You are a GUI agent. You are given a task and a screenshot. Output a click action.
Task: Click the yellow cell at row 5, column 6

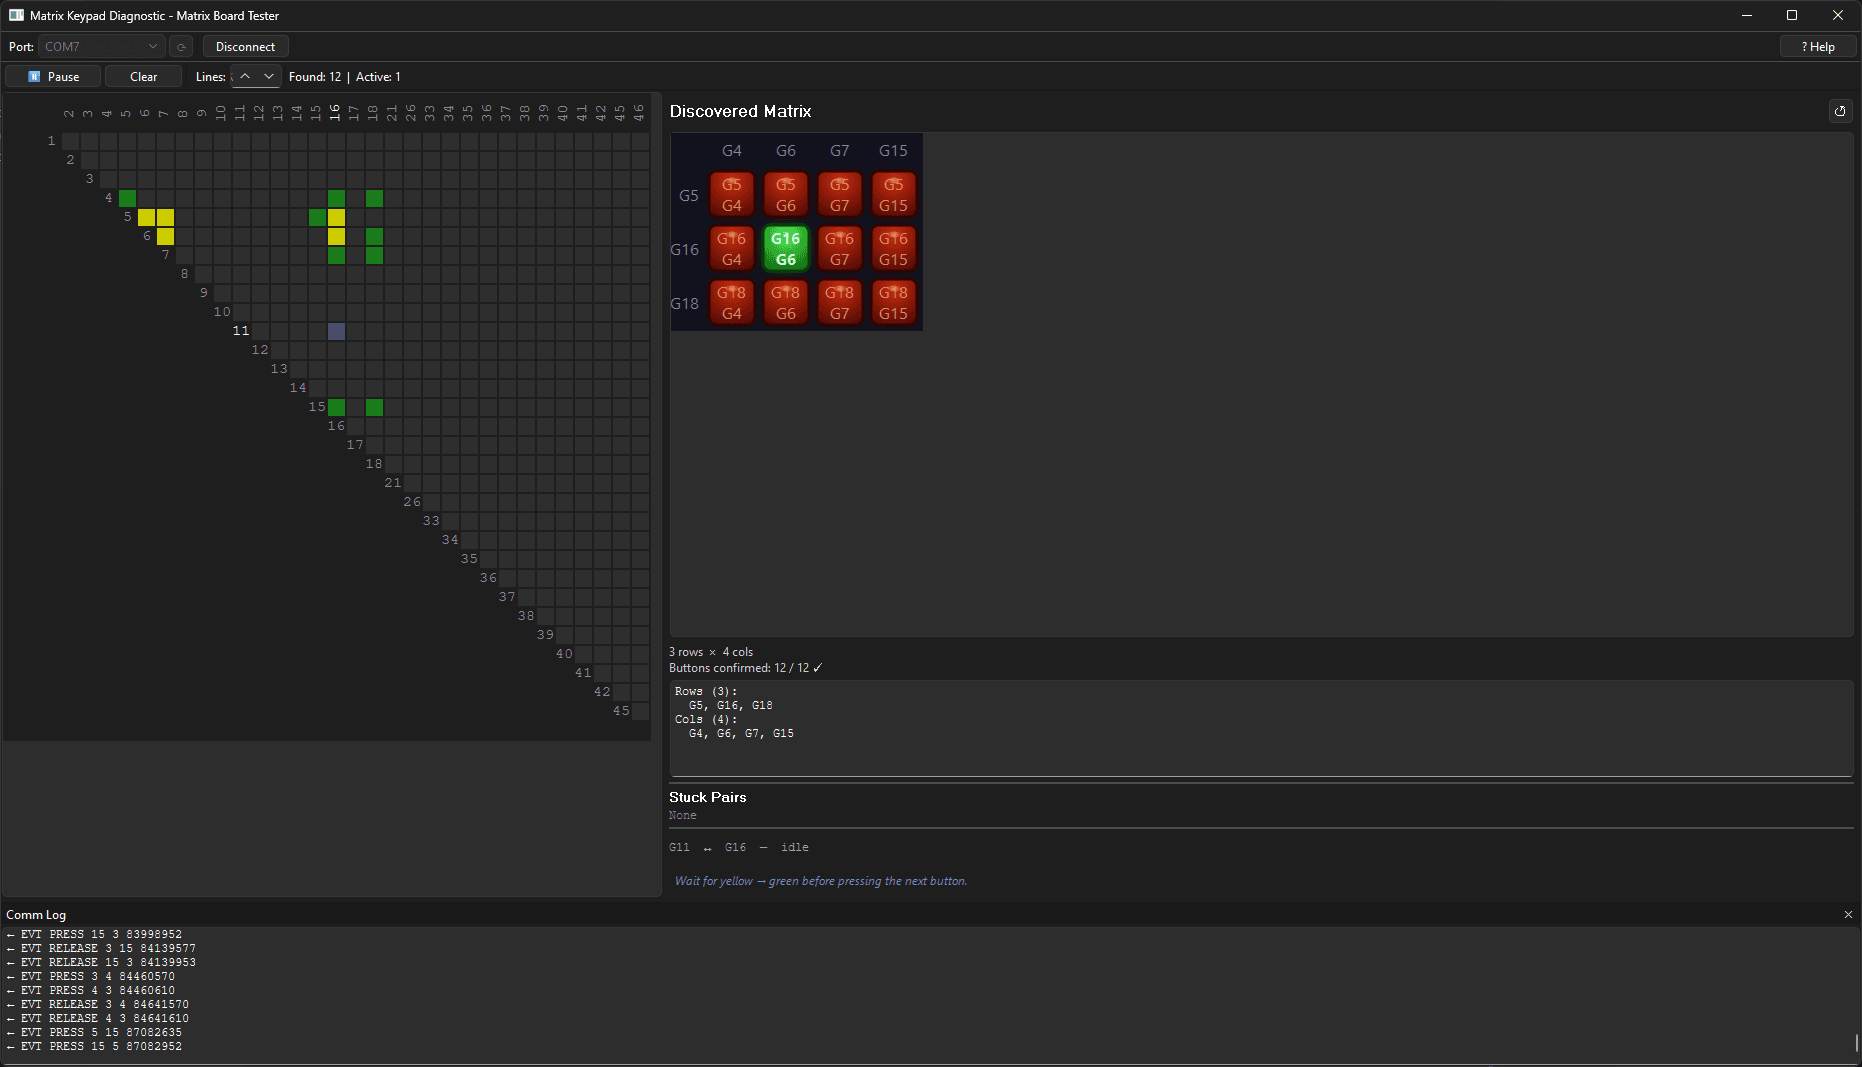click(146, 217)
